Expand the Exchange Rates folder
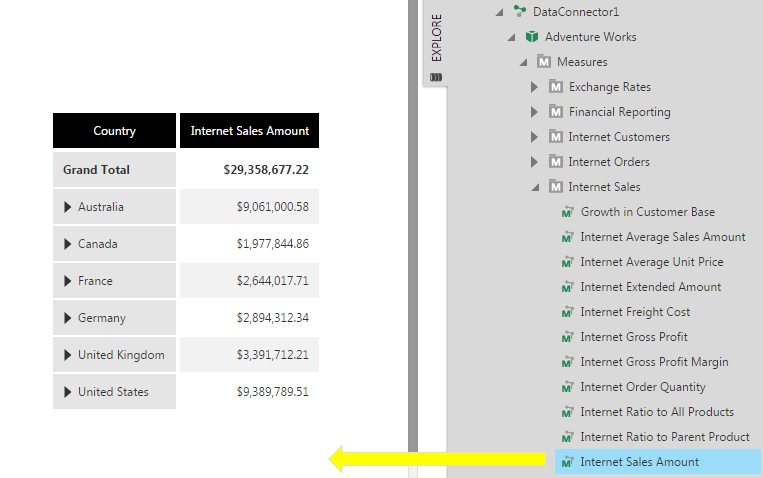This screenshot has width=763, height=478. coord(535,87)
